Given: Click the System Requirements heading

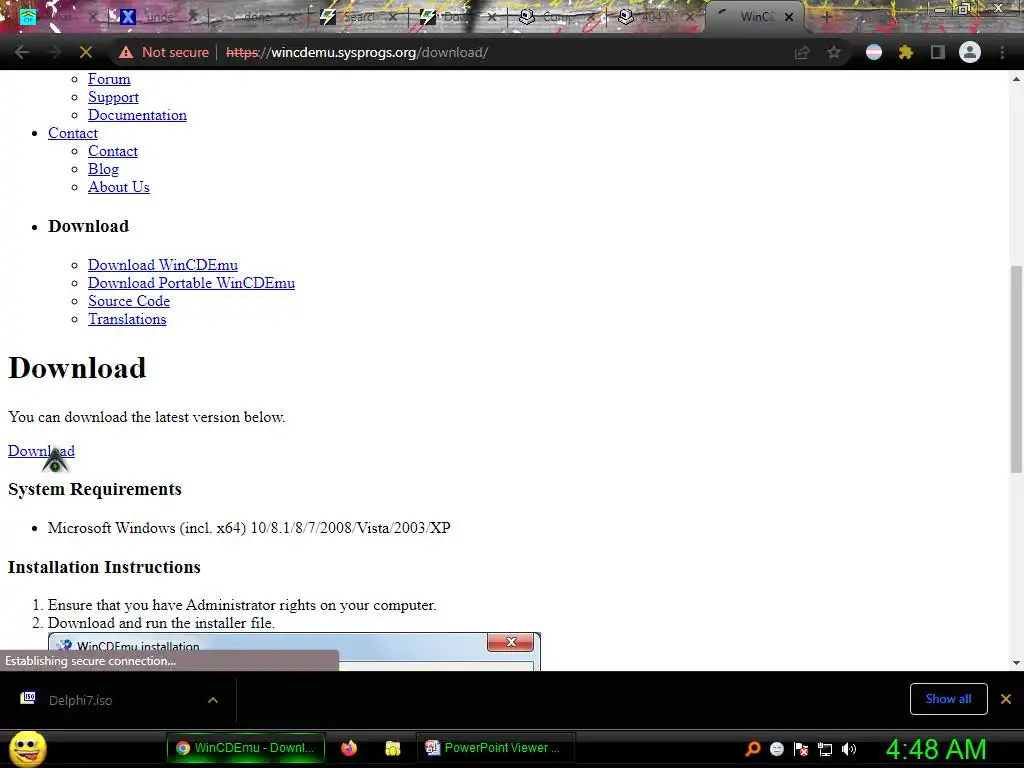Looking at the screenshot, I should (95, 489).
